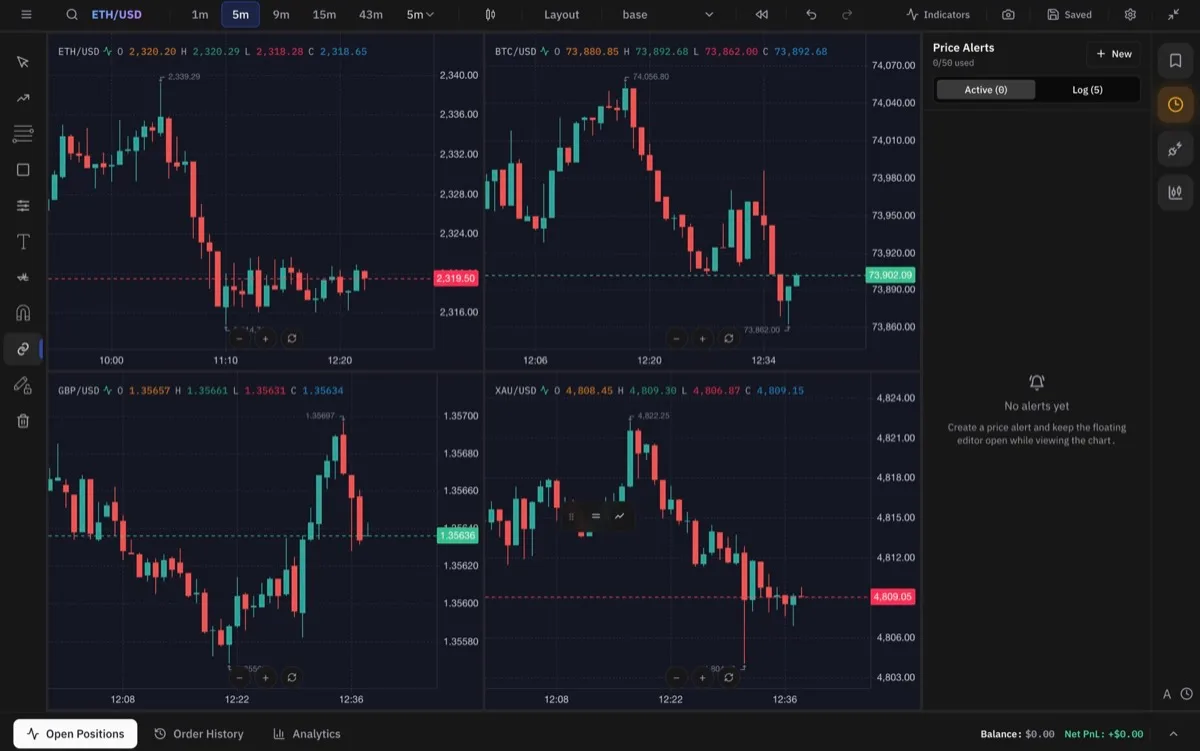The height and width of the screenshot is (751, 1200).
Task: Toggle auto scale letter A
Action: [1167, 694]
